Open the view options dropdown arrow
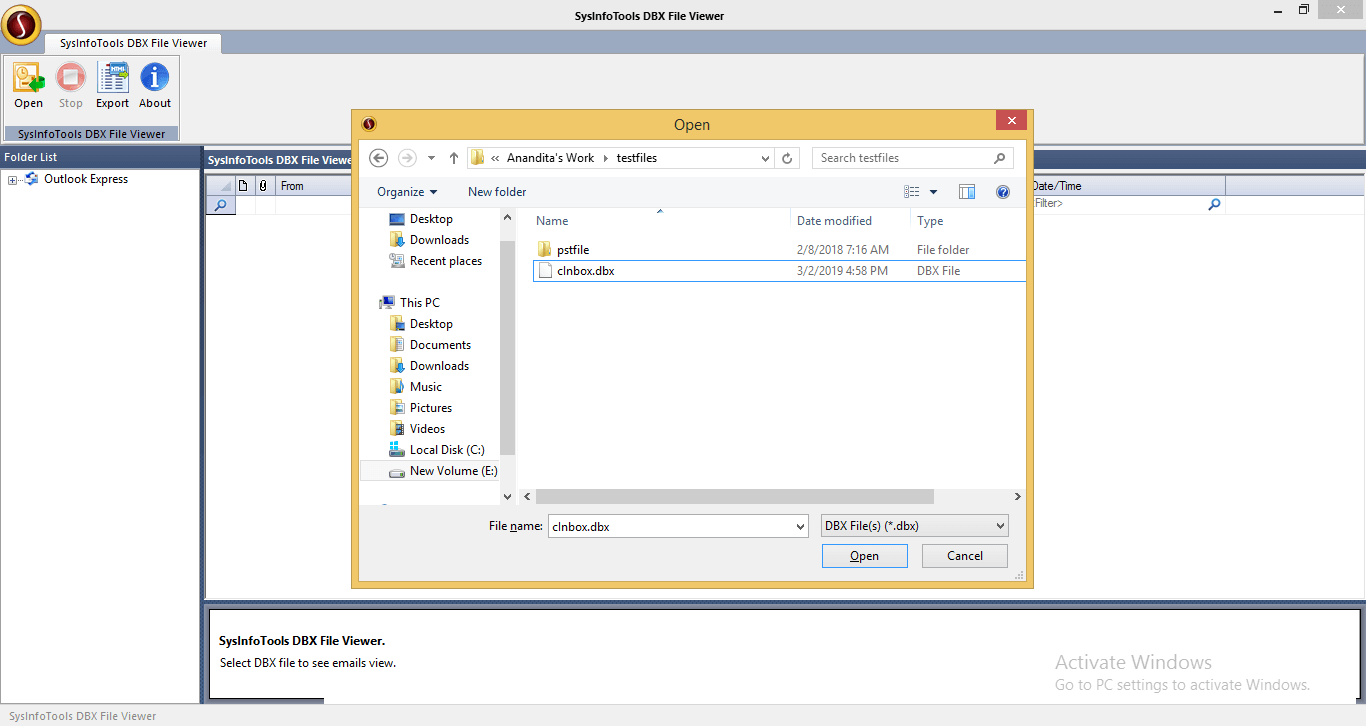 (934, 192)
